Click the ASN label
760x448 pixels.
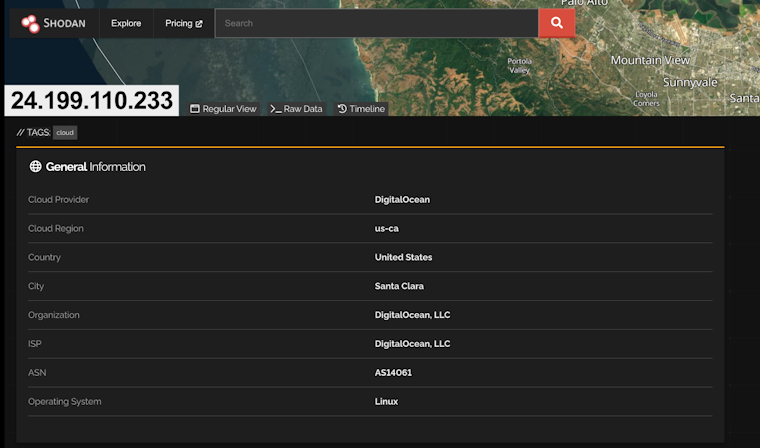(37, 372)
